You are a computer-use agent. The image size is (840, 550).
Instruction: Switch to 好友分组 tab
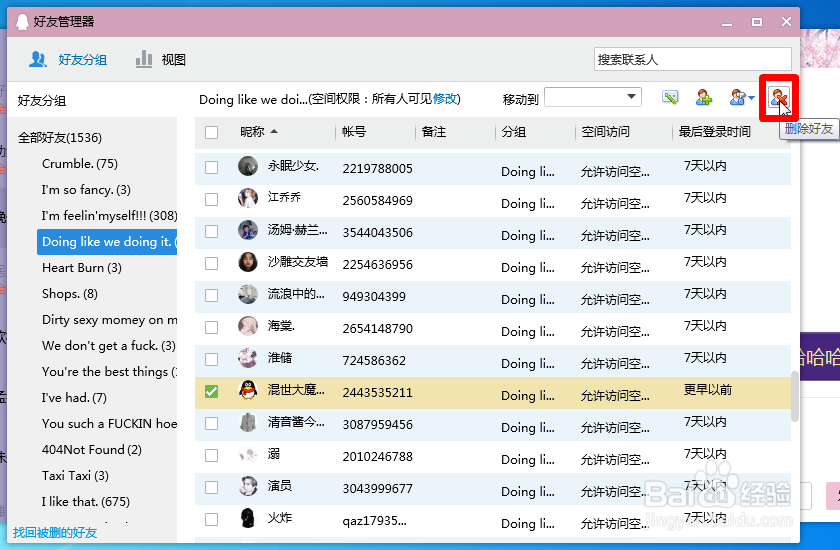(69, 59)
